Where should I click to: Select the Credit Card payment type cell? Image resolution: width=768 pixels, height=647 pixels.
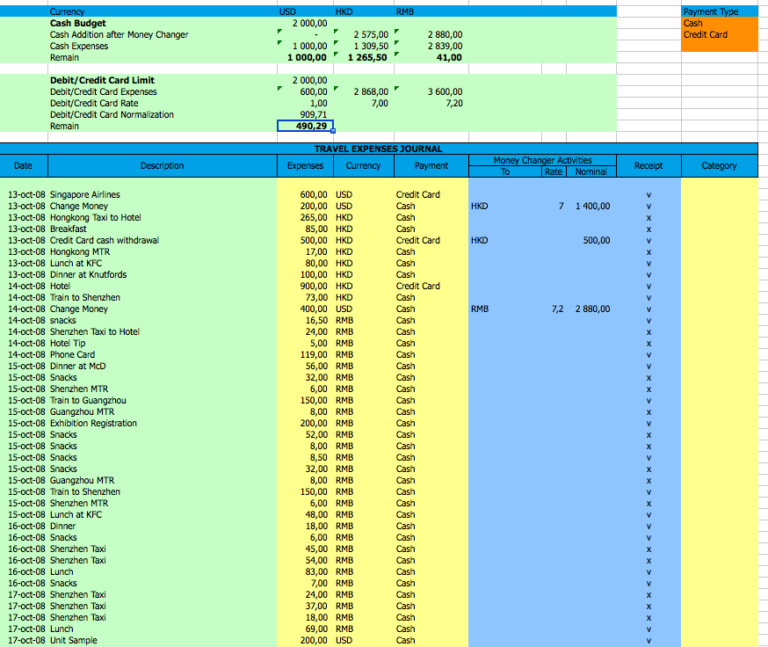pyautogui.click(x=719, y=34)
